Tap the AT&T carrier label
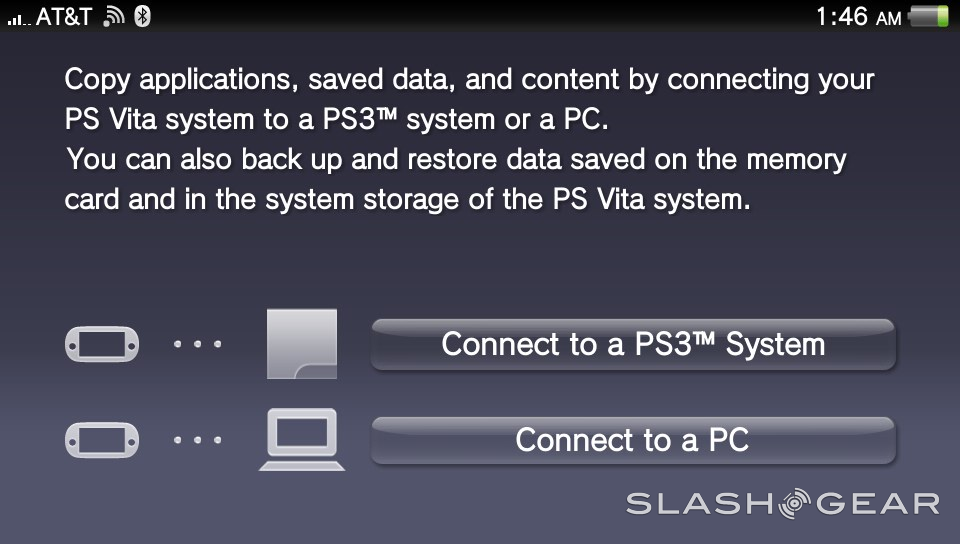 (64, 17)
